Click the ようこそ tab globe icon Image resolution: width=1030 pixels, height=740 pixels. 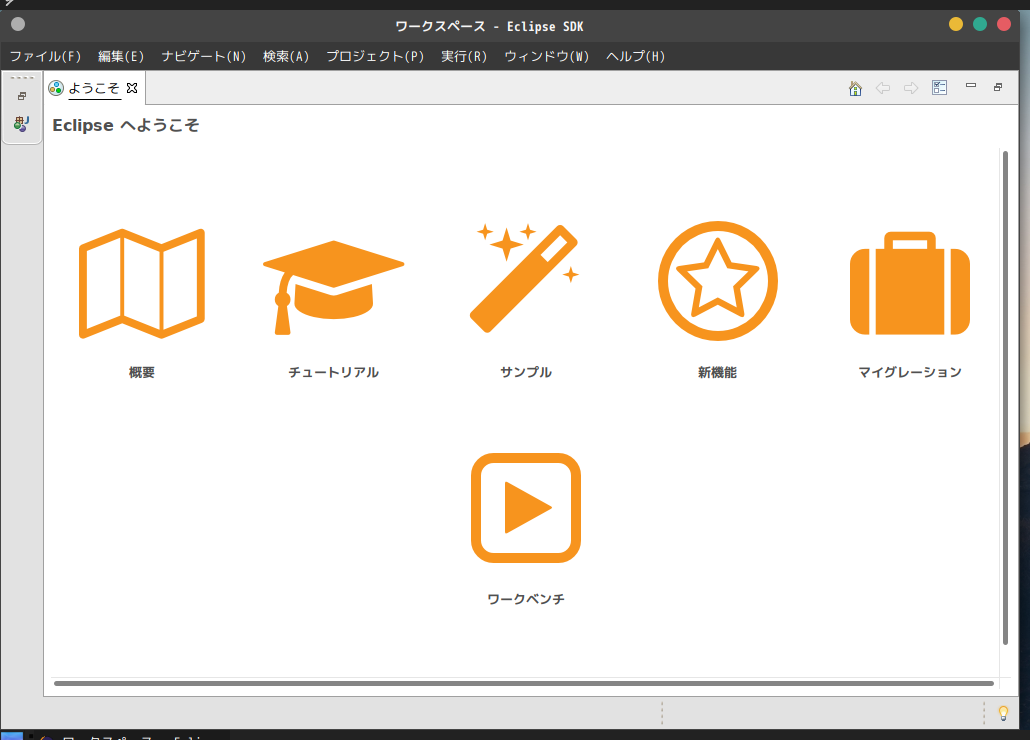click(x=56, y=88)
